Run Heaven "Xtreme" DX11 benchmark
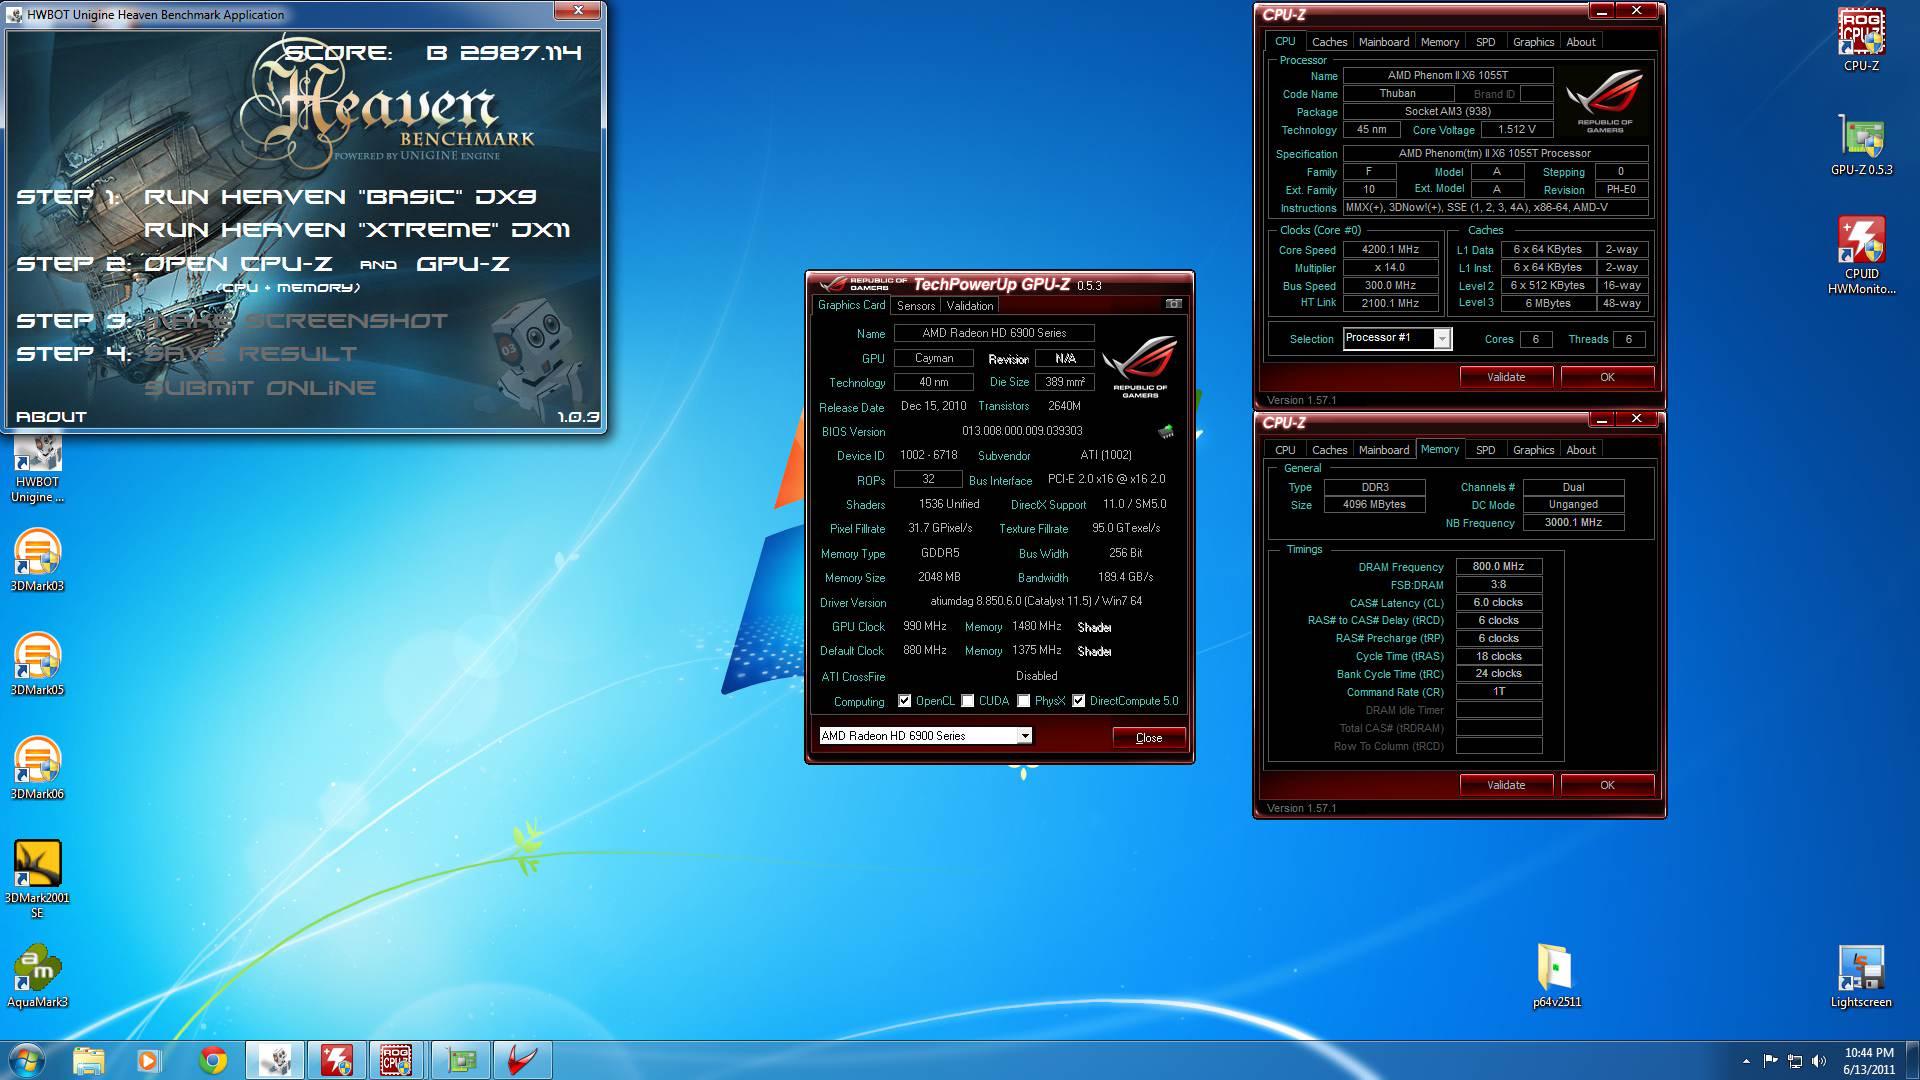 click(357, 230)
